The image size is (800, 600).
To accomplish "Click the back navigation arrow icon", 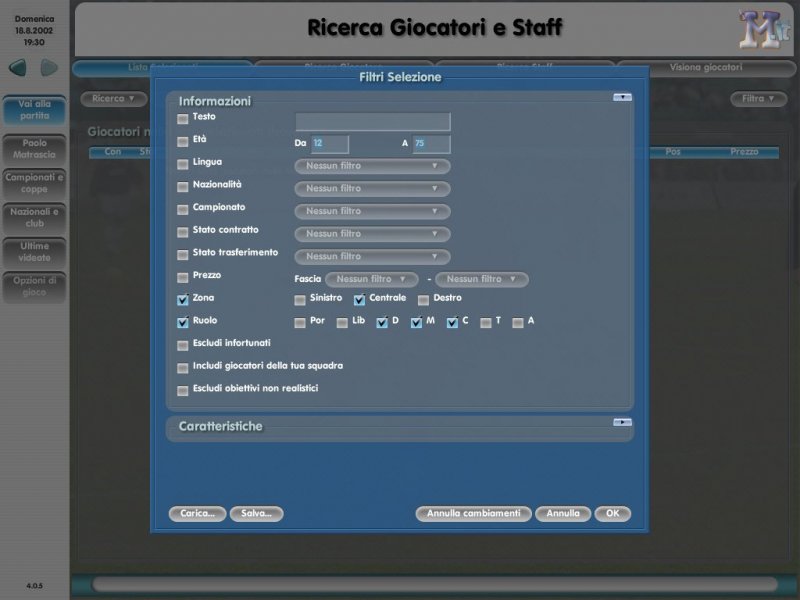I will tap(17, 68).
